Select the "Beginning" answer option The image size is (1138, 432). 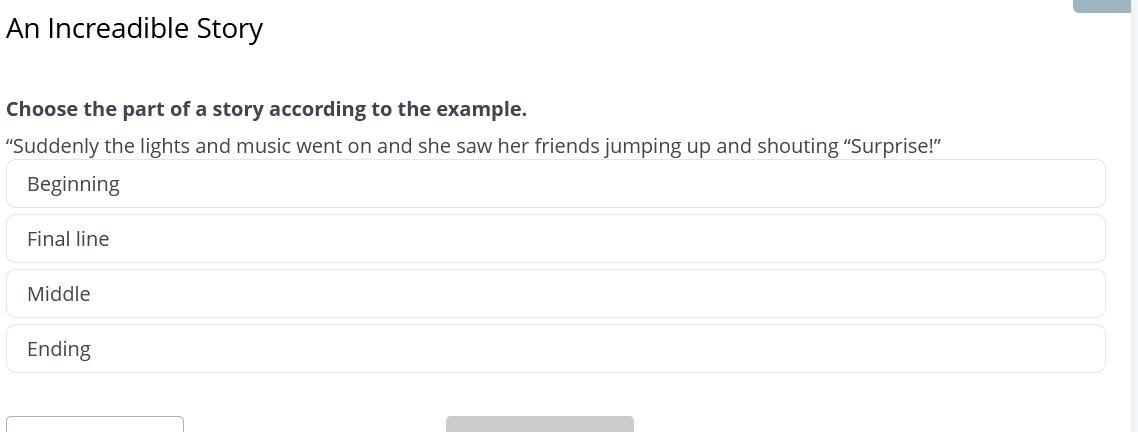[x=555, y=184]
